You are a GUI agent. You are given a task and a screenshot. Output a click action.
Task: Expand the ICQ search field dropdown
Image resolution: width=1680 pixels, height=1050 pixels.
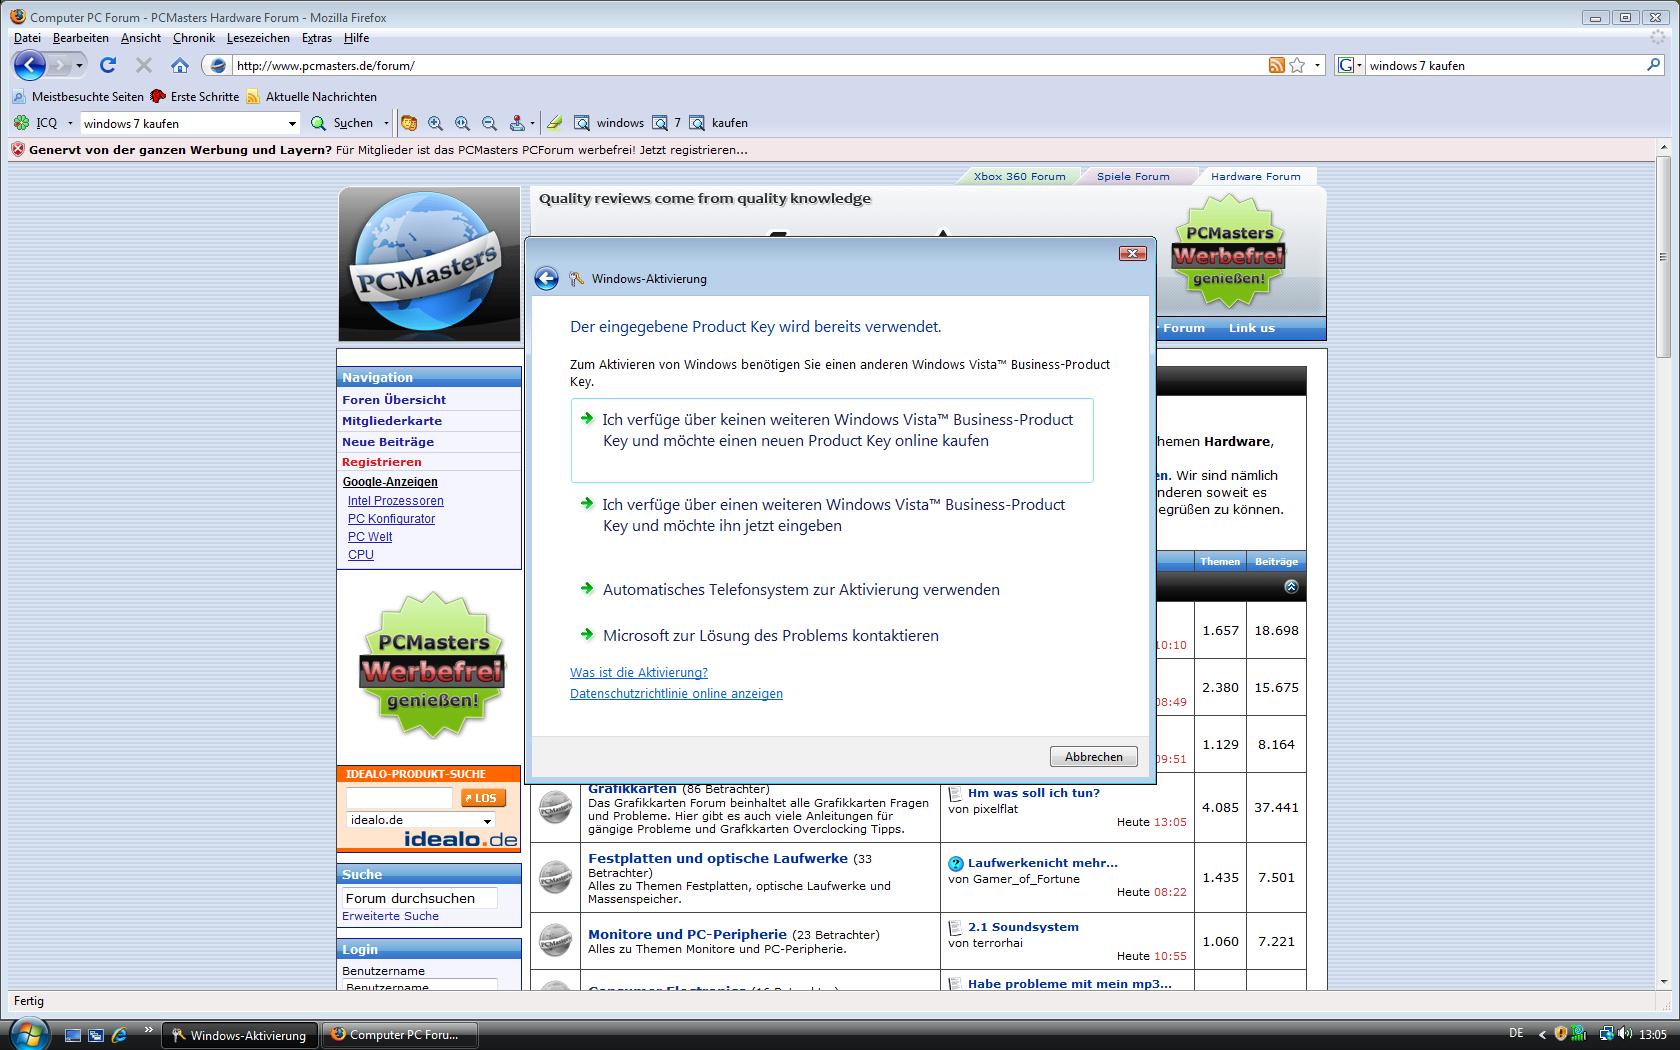tap(292, 124)
